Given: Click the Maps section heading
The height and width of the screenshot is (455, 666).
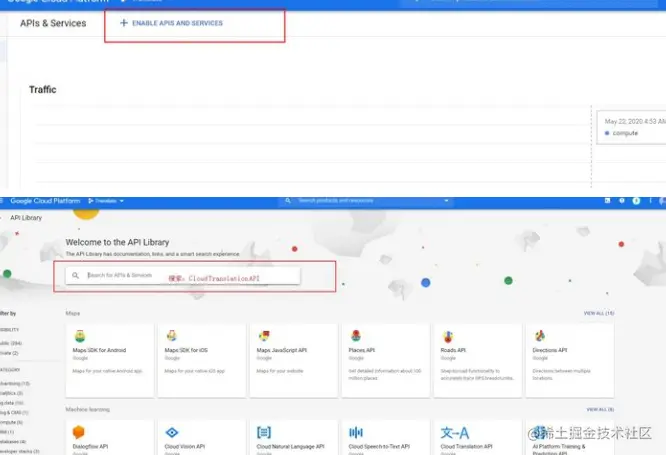Looking at the screenshot, I should (73, 313).
